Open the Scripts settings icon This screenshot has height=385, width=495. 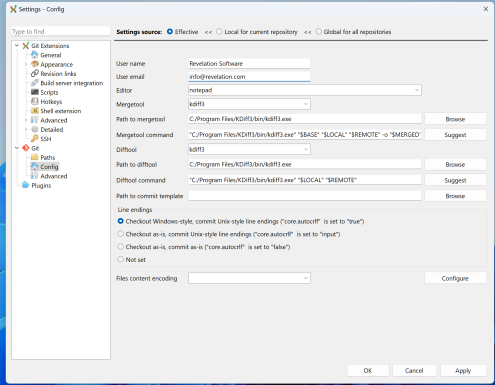click(x=35, y=92)
